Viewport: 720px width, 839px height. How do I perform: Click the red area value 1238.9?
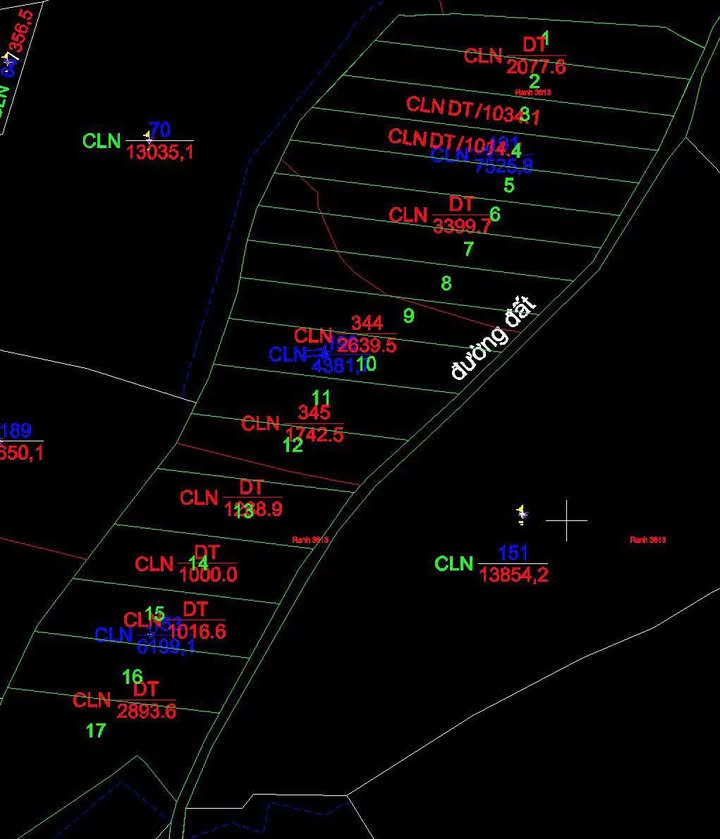[x=253, y=509]
